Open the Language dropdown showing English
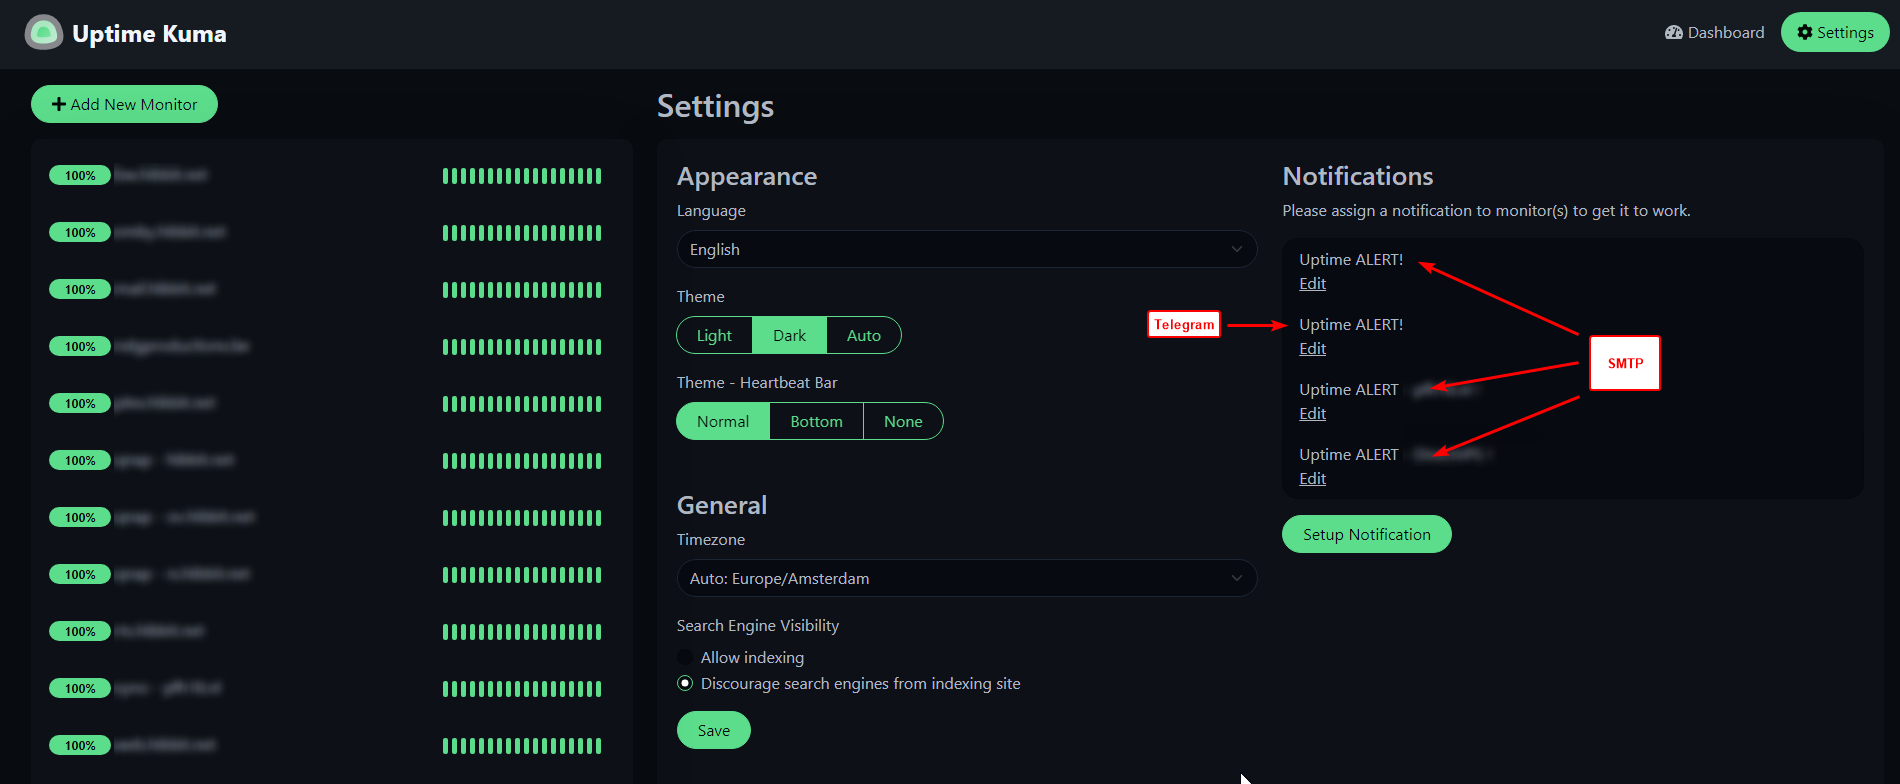Viewport: 1900px width, 784px height. click(x=966, y=249)
